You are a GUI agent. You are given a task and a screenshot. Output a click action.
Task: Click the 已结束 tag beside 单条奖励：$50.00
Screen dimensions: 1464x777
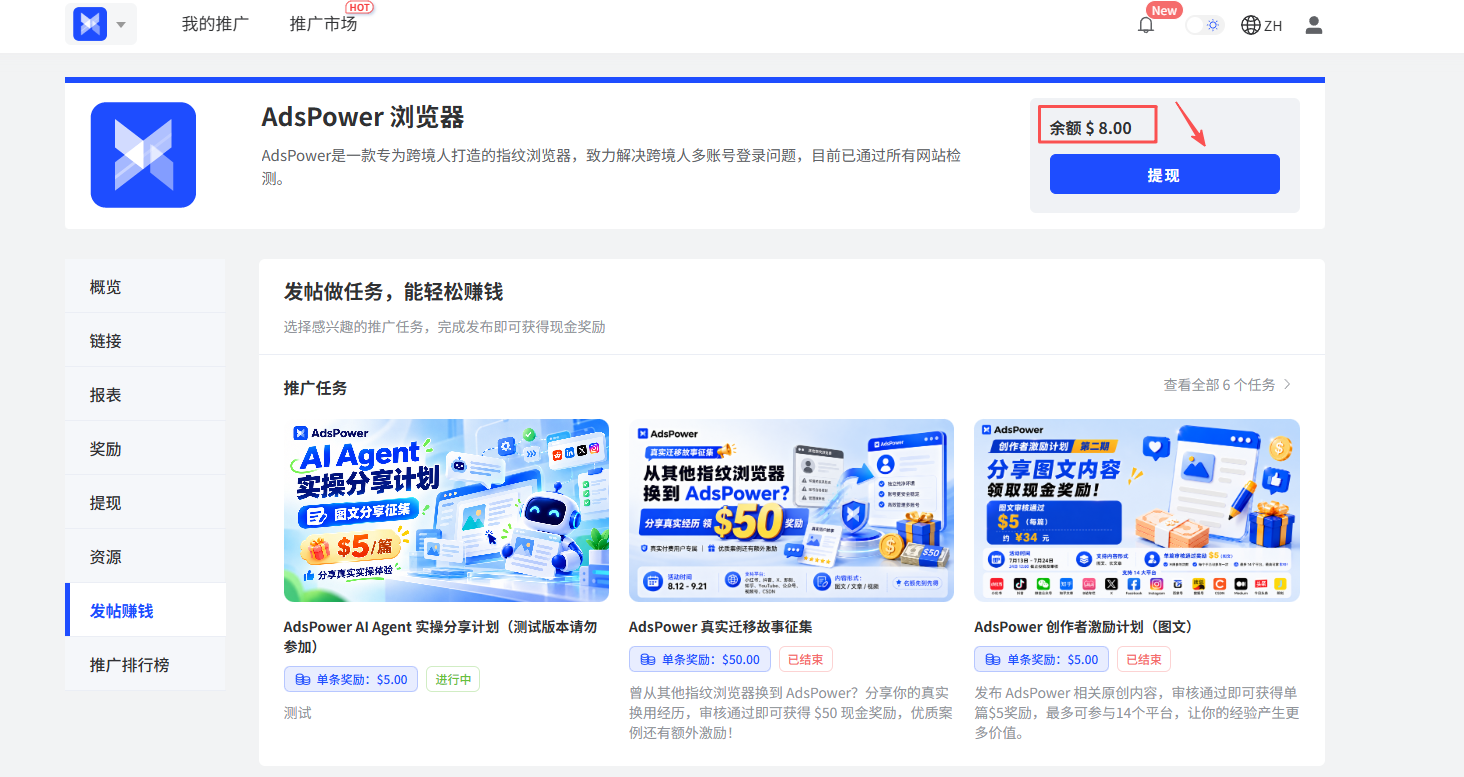pos(806,659)
